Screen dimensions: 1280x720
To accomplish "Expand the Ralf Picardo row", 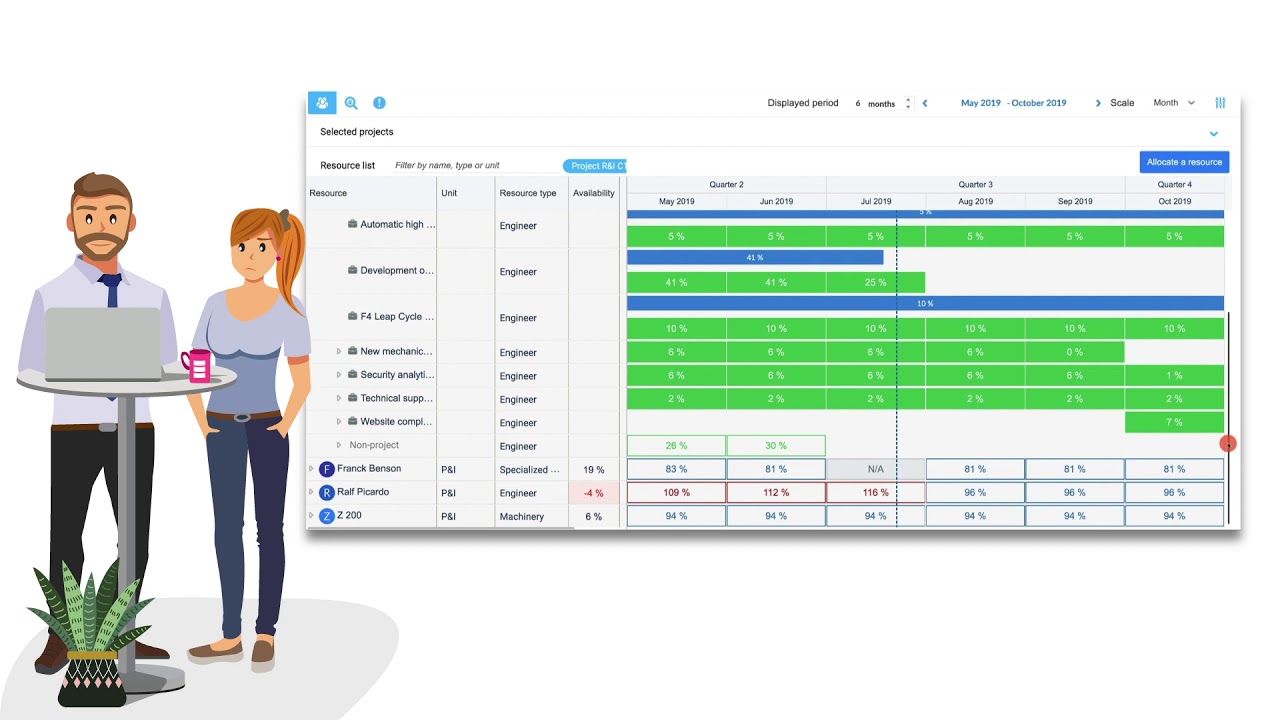I will (x=311, y=492).
